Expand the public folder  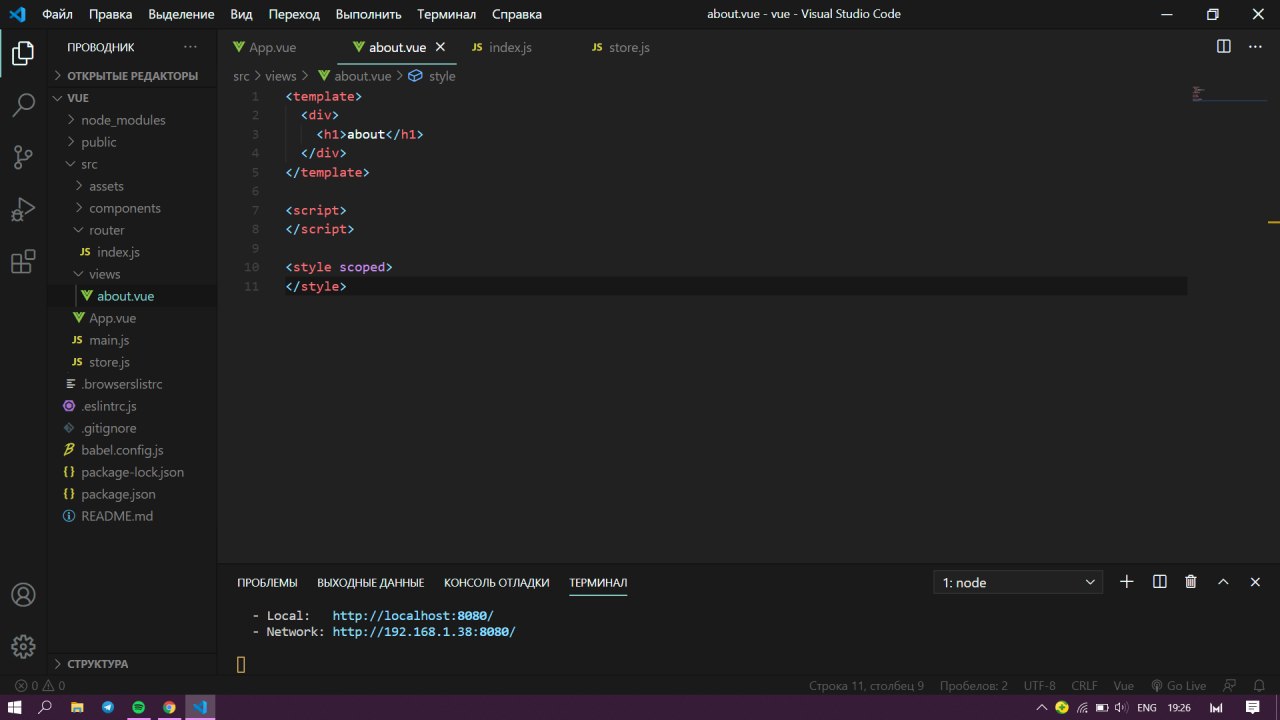pos(132,142)
